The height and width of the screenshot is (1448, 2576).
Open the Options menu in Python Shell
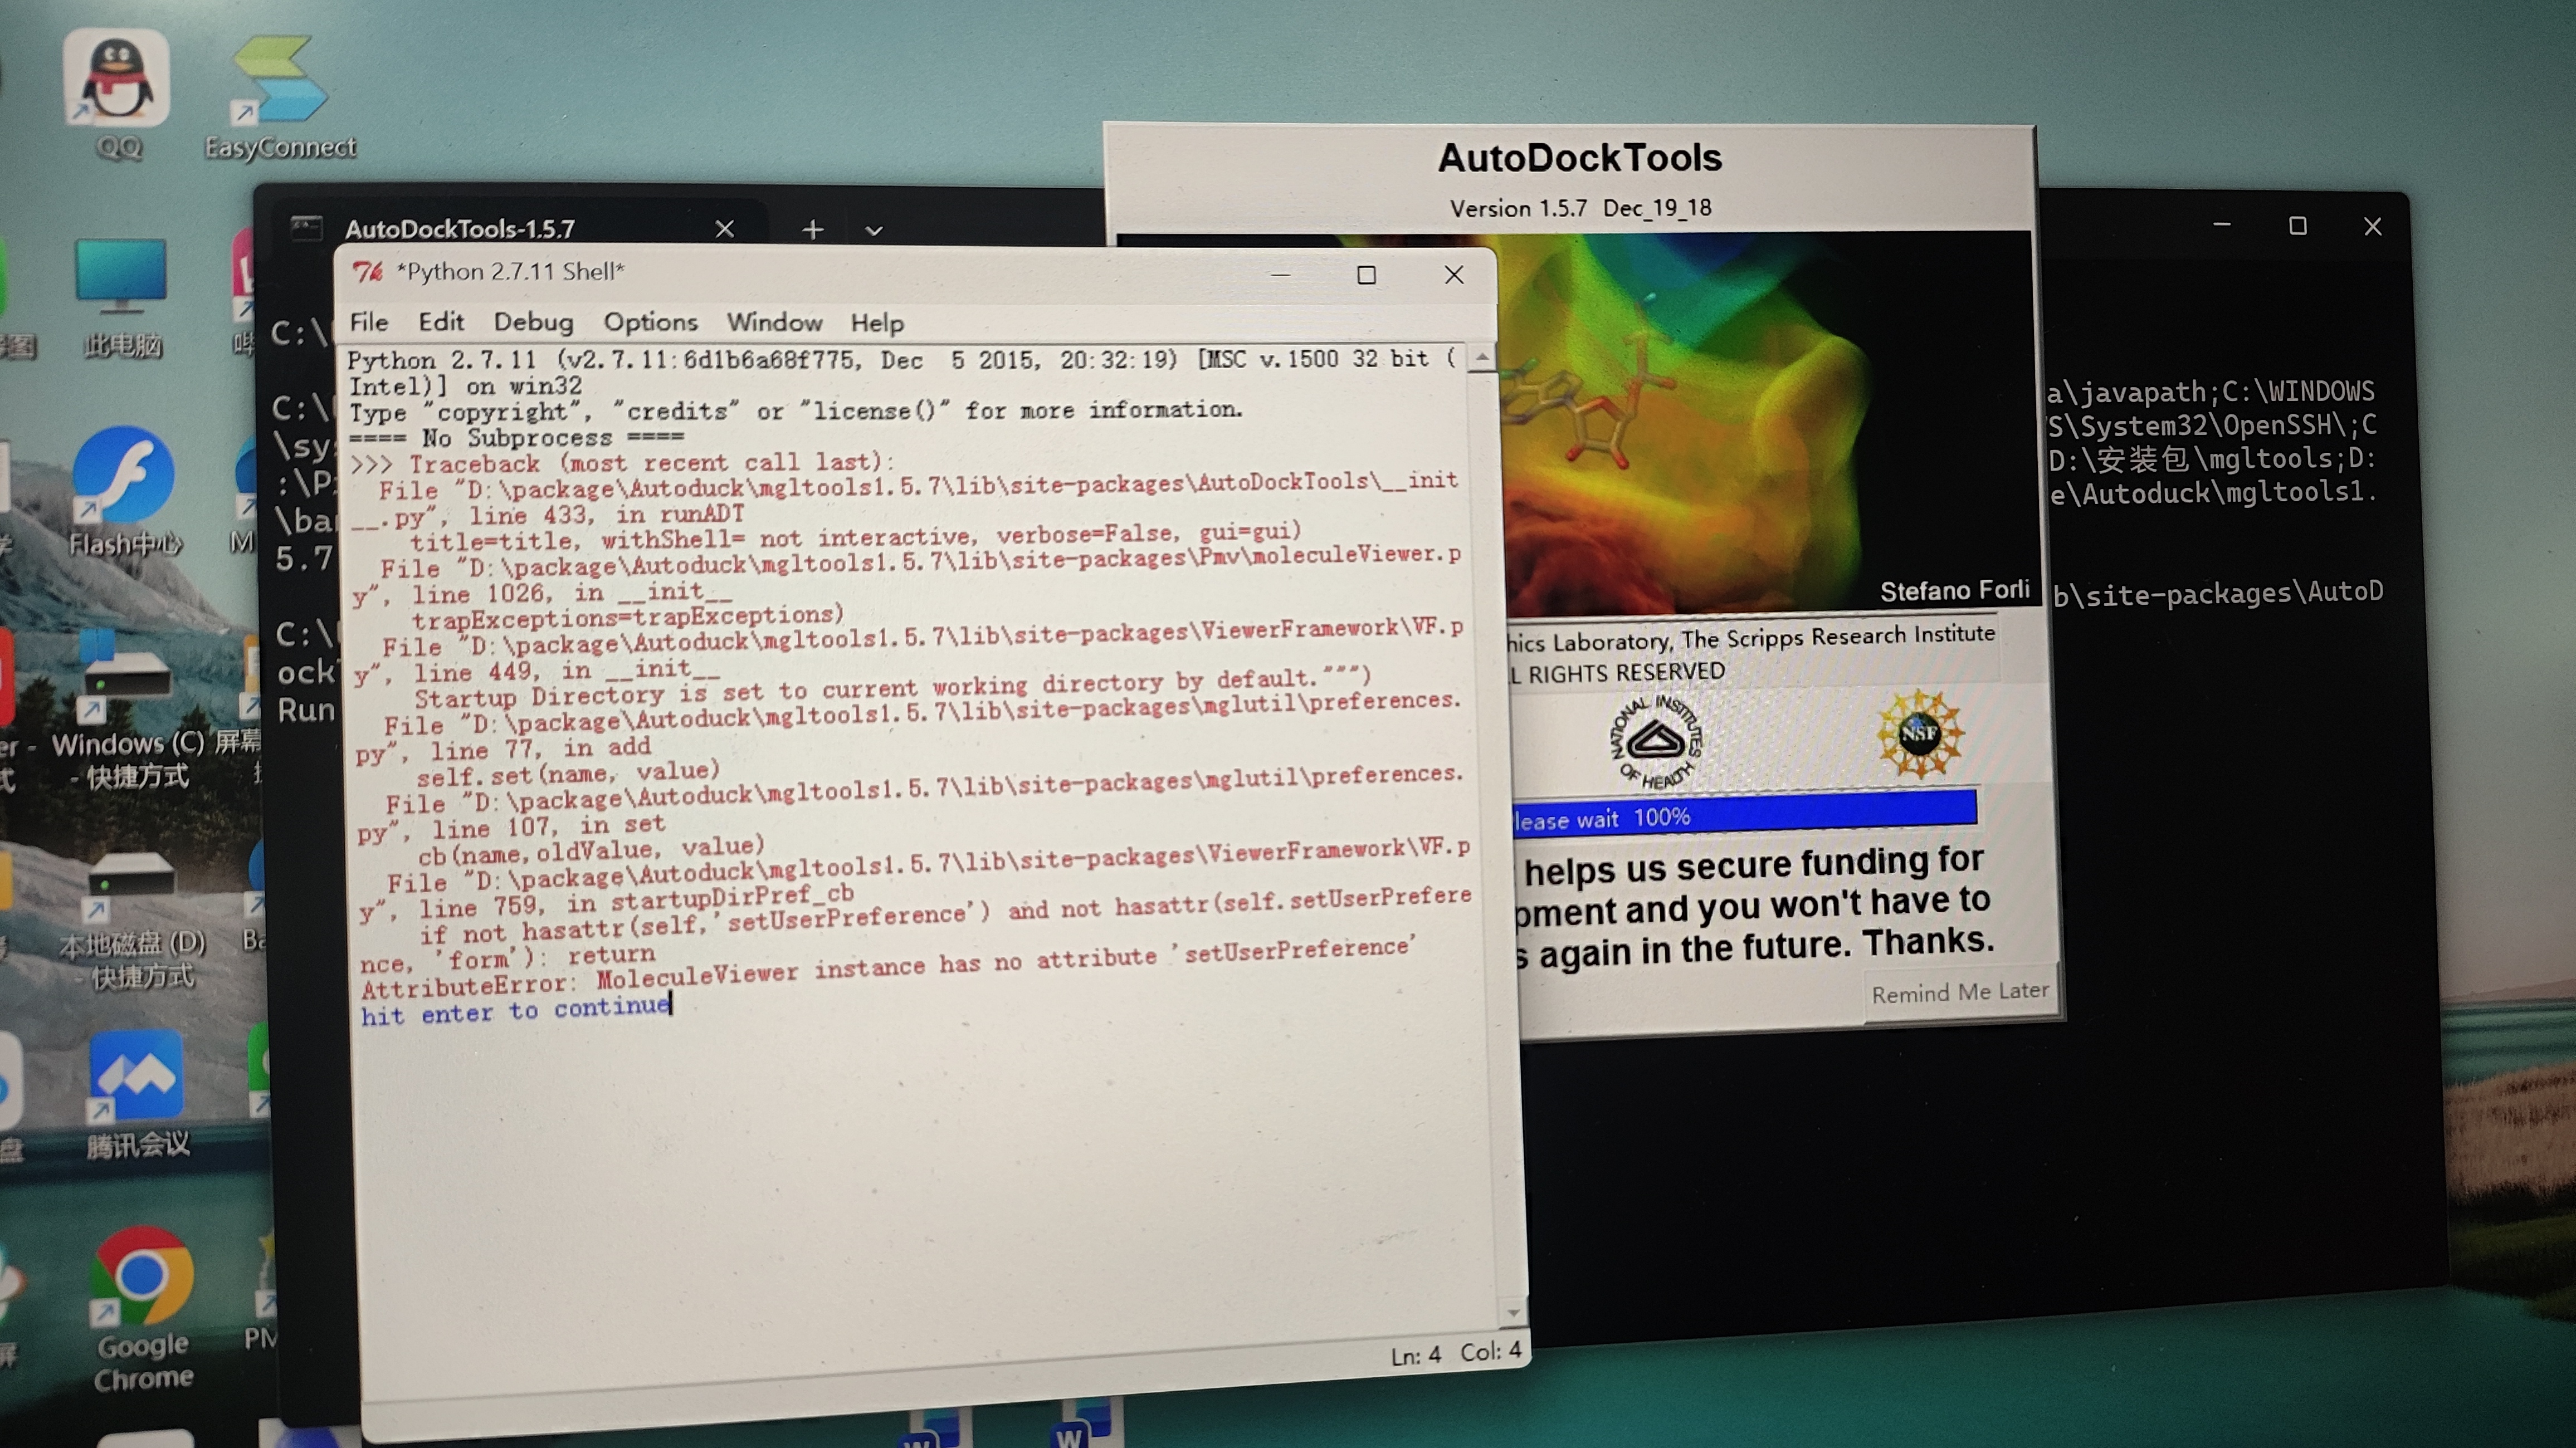(650, 322)
